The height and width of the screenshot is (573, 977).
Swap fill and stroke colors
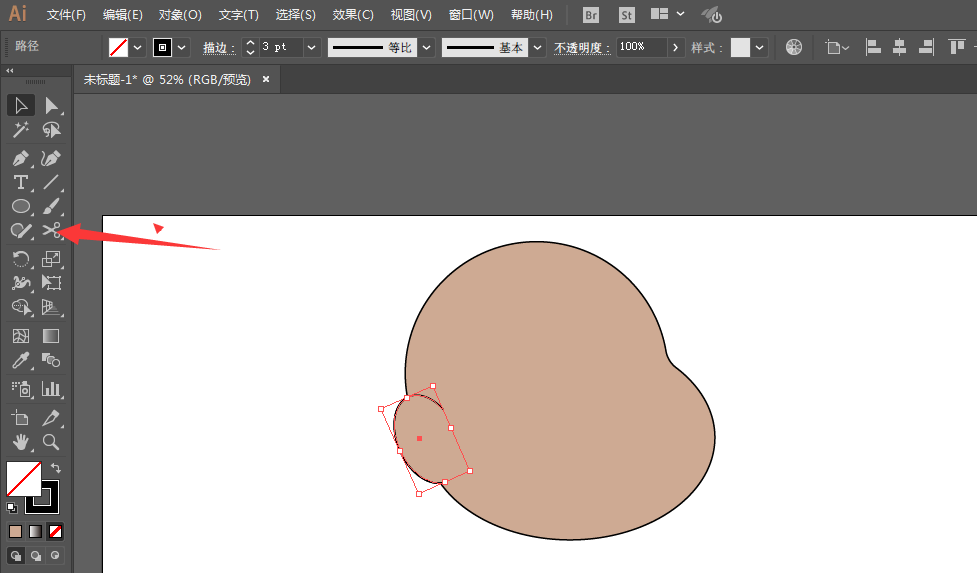(x=56, y=468)
